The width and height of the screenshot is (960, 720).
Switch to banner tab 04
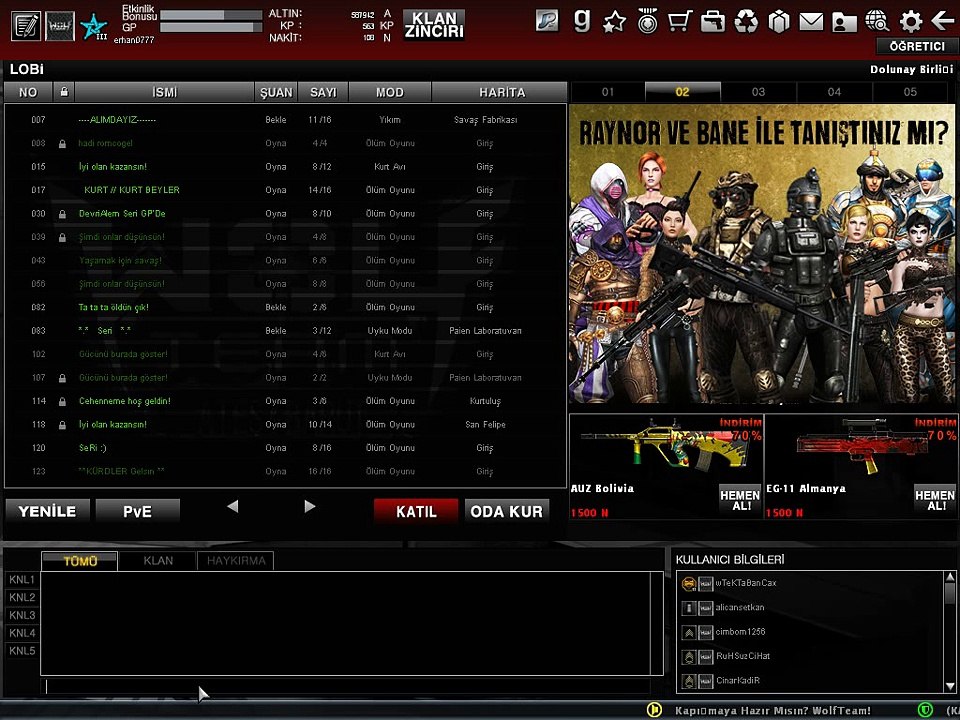(x=834, y=92)
